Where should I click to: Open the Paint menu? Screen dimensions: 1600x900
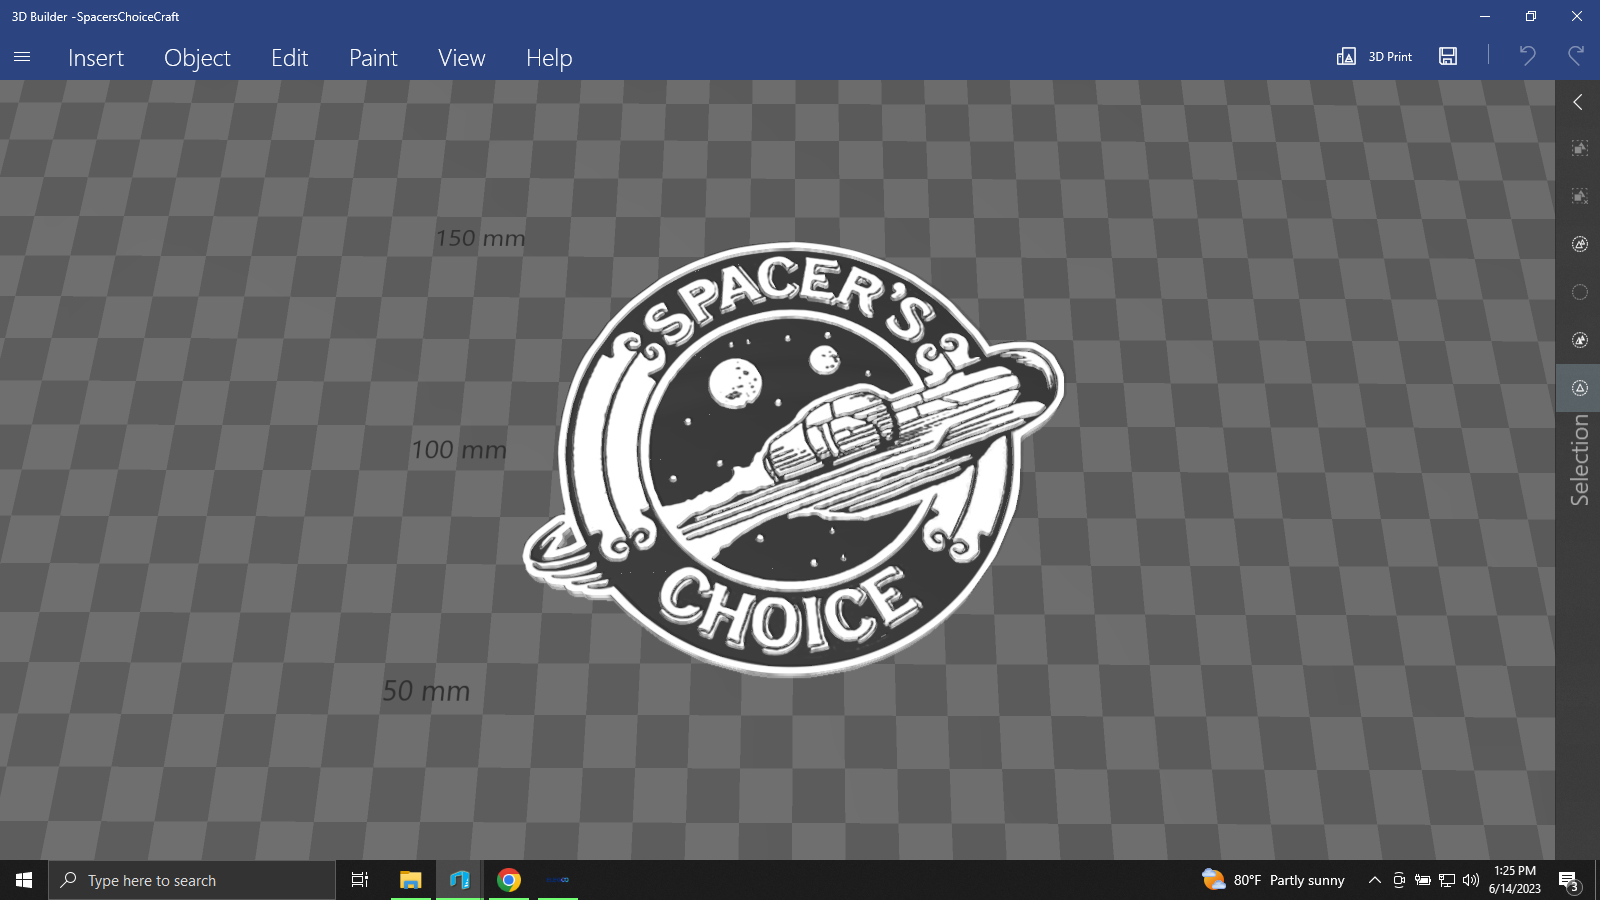tap(372, 58)
